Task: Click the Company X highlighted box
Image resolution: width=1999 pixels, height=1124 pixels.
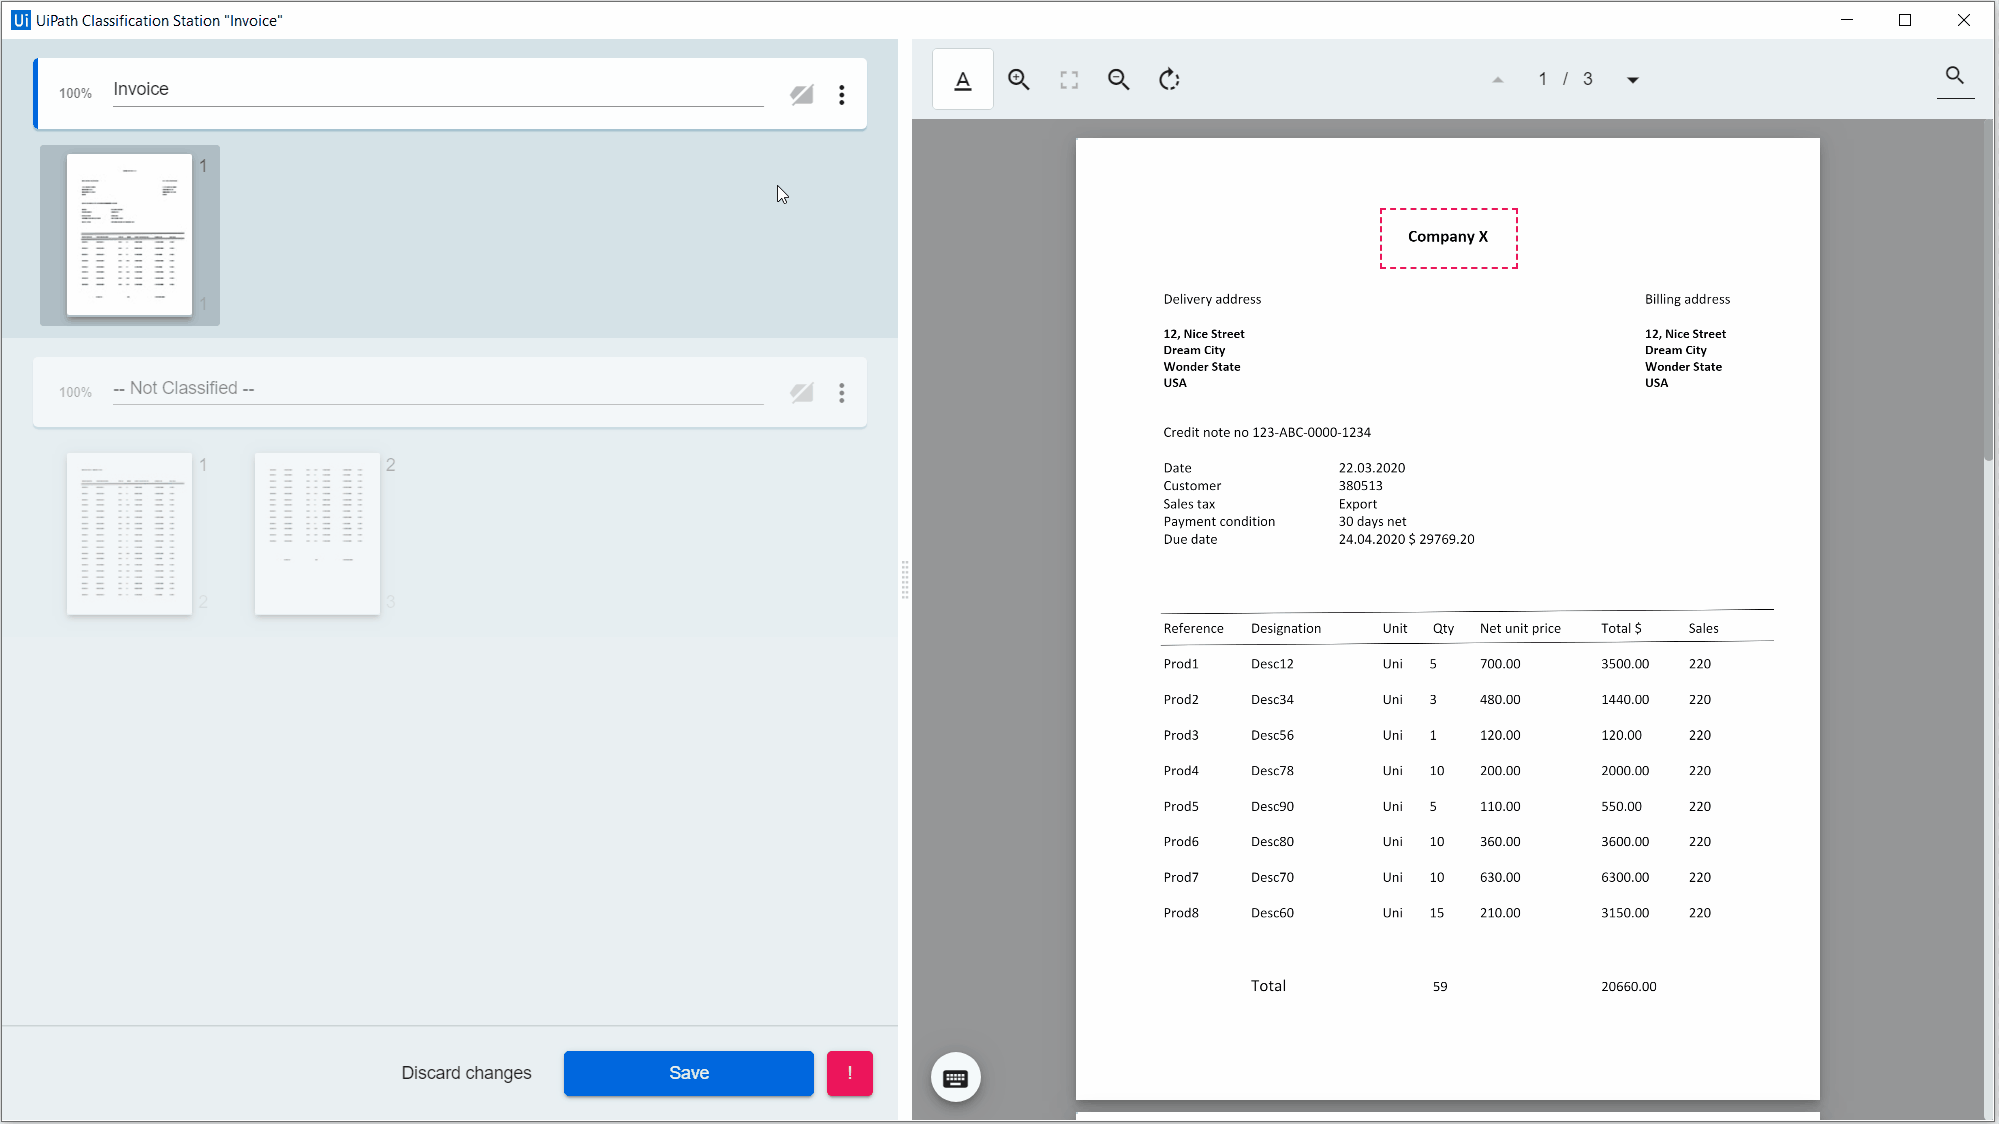Action: pyautogui.click(x=1449, y=238)
